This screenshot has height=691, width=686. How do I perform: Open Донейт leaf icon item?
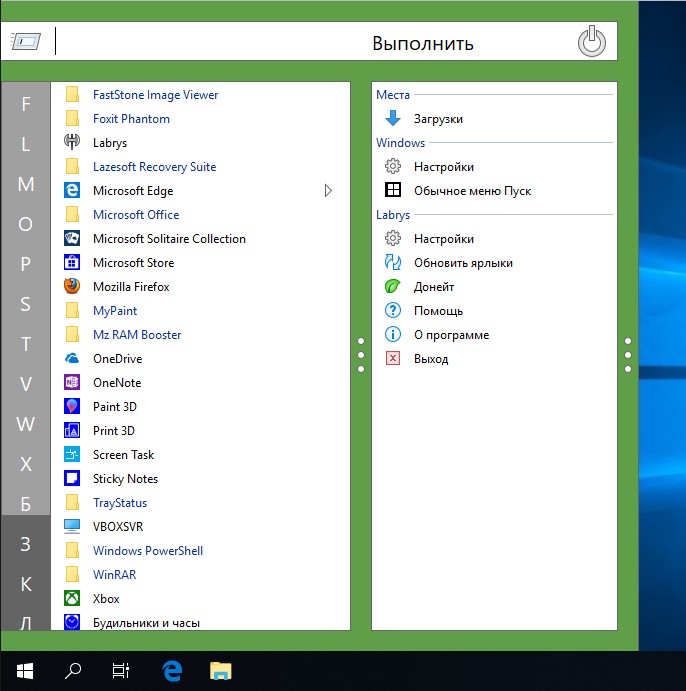[393, 286]
